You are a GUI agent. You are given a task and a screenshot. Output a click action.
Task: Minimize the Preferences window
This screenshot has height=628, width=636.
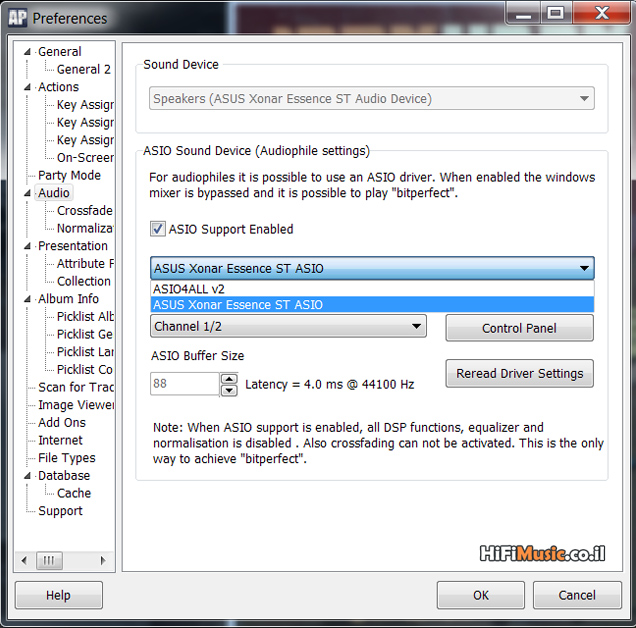[x=523, y=13]
